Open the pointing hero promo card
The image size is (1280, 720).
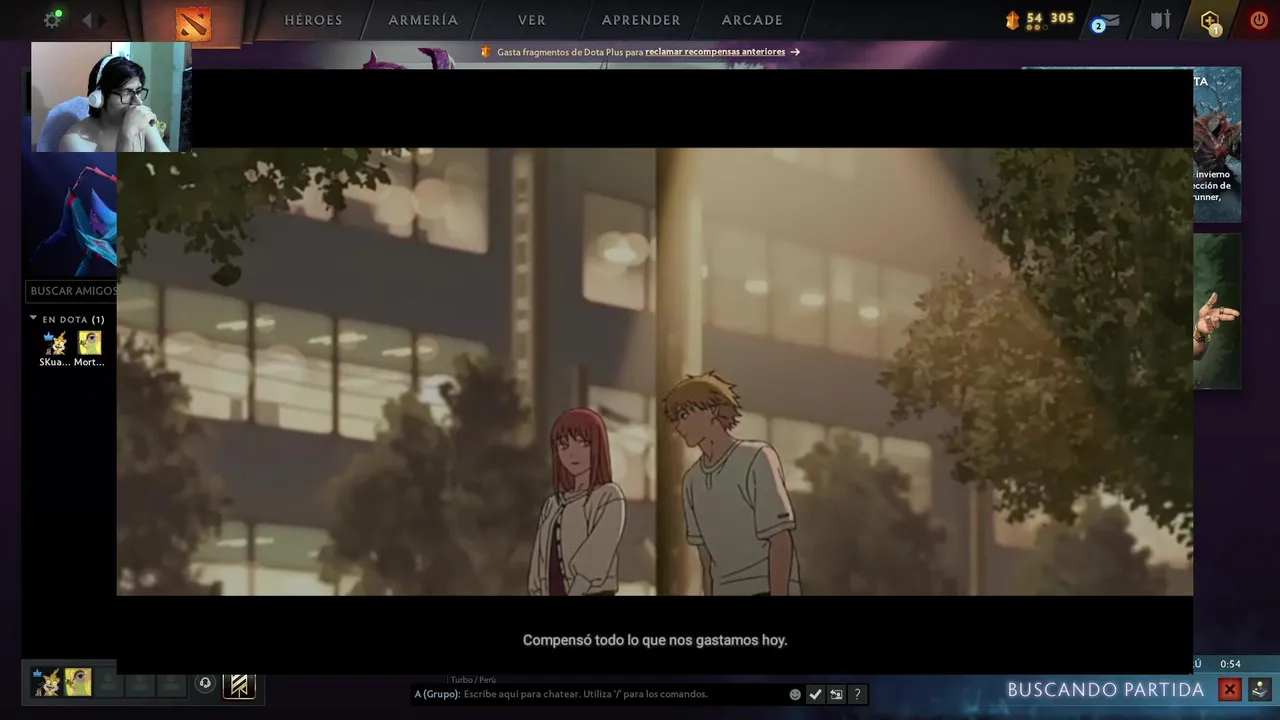point(1217,311)
